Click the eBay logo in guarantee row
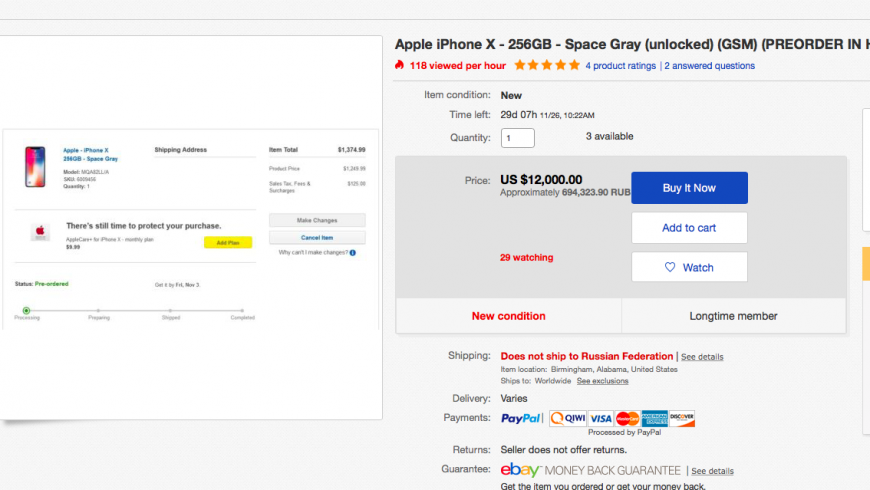The width and height of the screenshot is (870, 490). (x=520, y=470)
